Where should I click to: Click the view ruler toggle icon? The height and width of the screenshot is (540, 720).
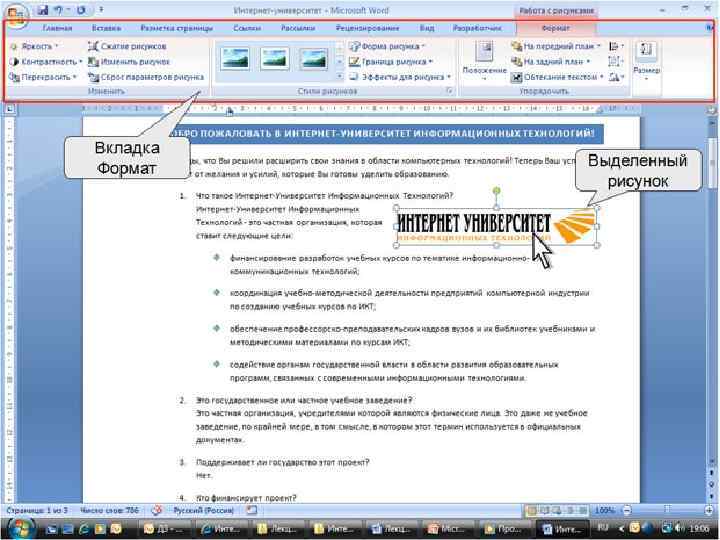point(711,110)
